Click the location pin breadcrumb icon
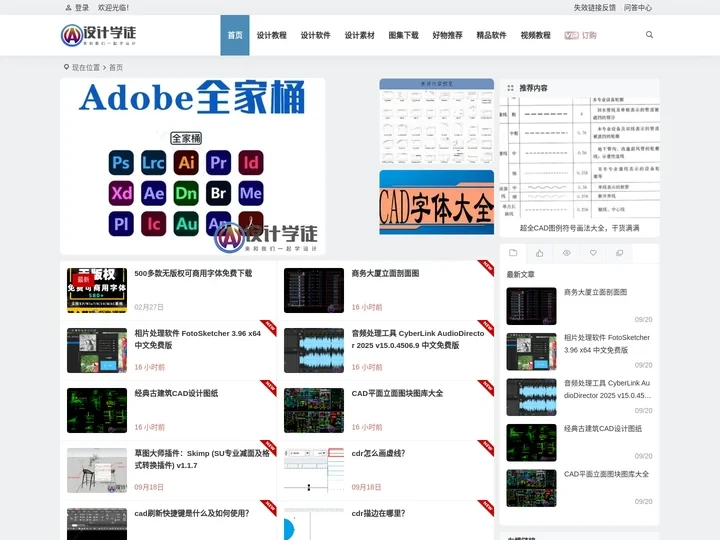The width and height of the screenshot is (720, 540). click(x=66, y=67)
